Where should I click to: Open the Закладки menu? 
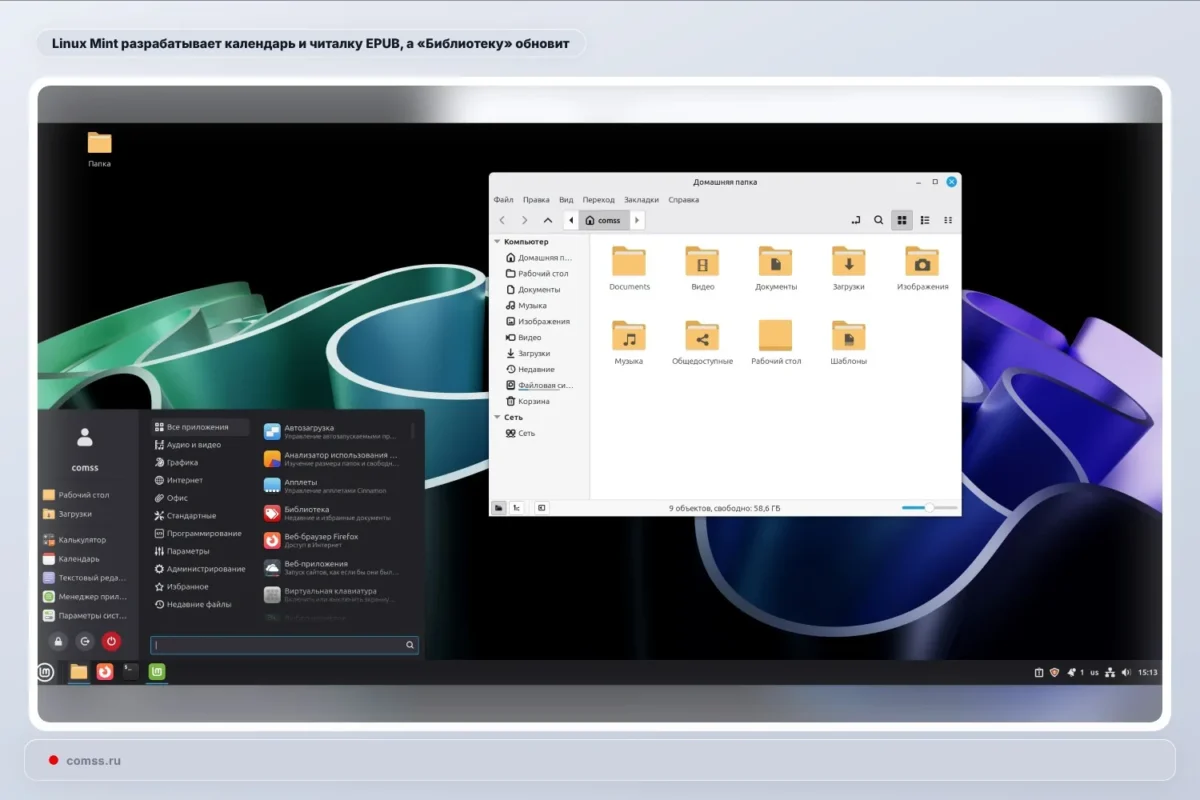coord(641,200)
